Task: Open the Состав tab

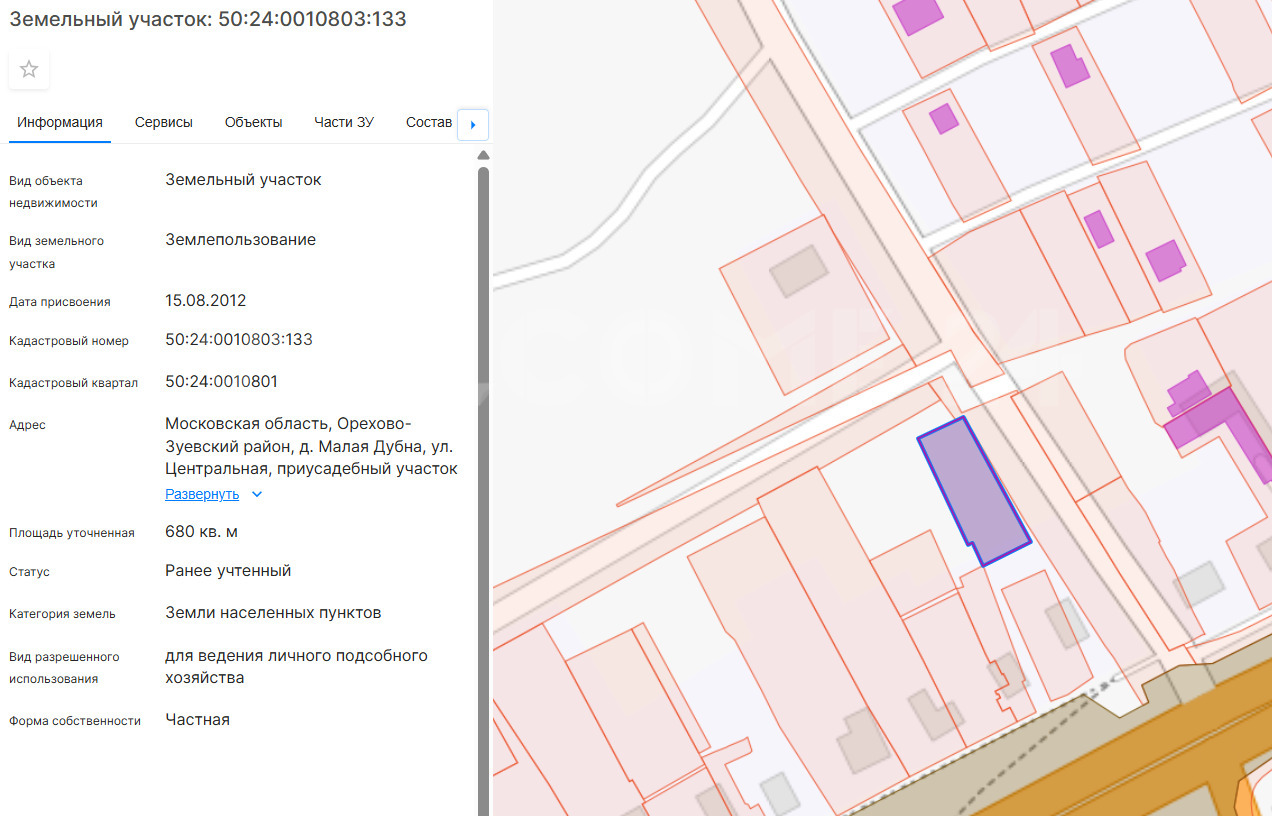Action: pos(429,123)
